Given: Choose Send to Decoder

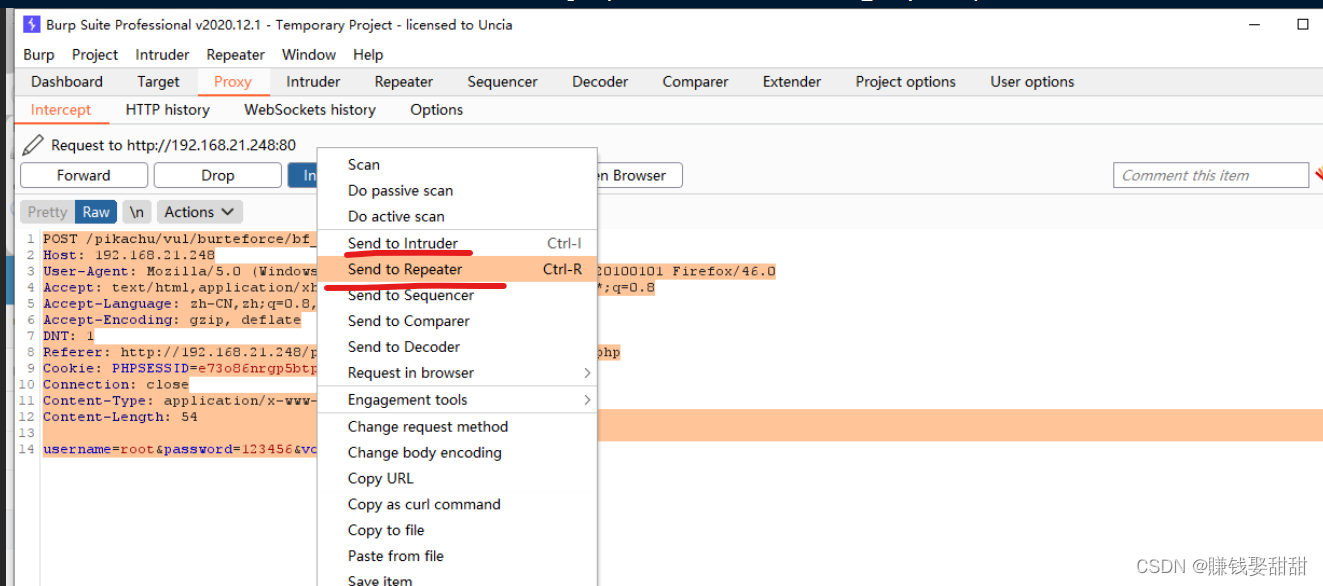Looking at the screenshot, I should coord(457,347).
